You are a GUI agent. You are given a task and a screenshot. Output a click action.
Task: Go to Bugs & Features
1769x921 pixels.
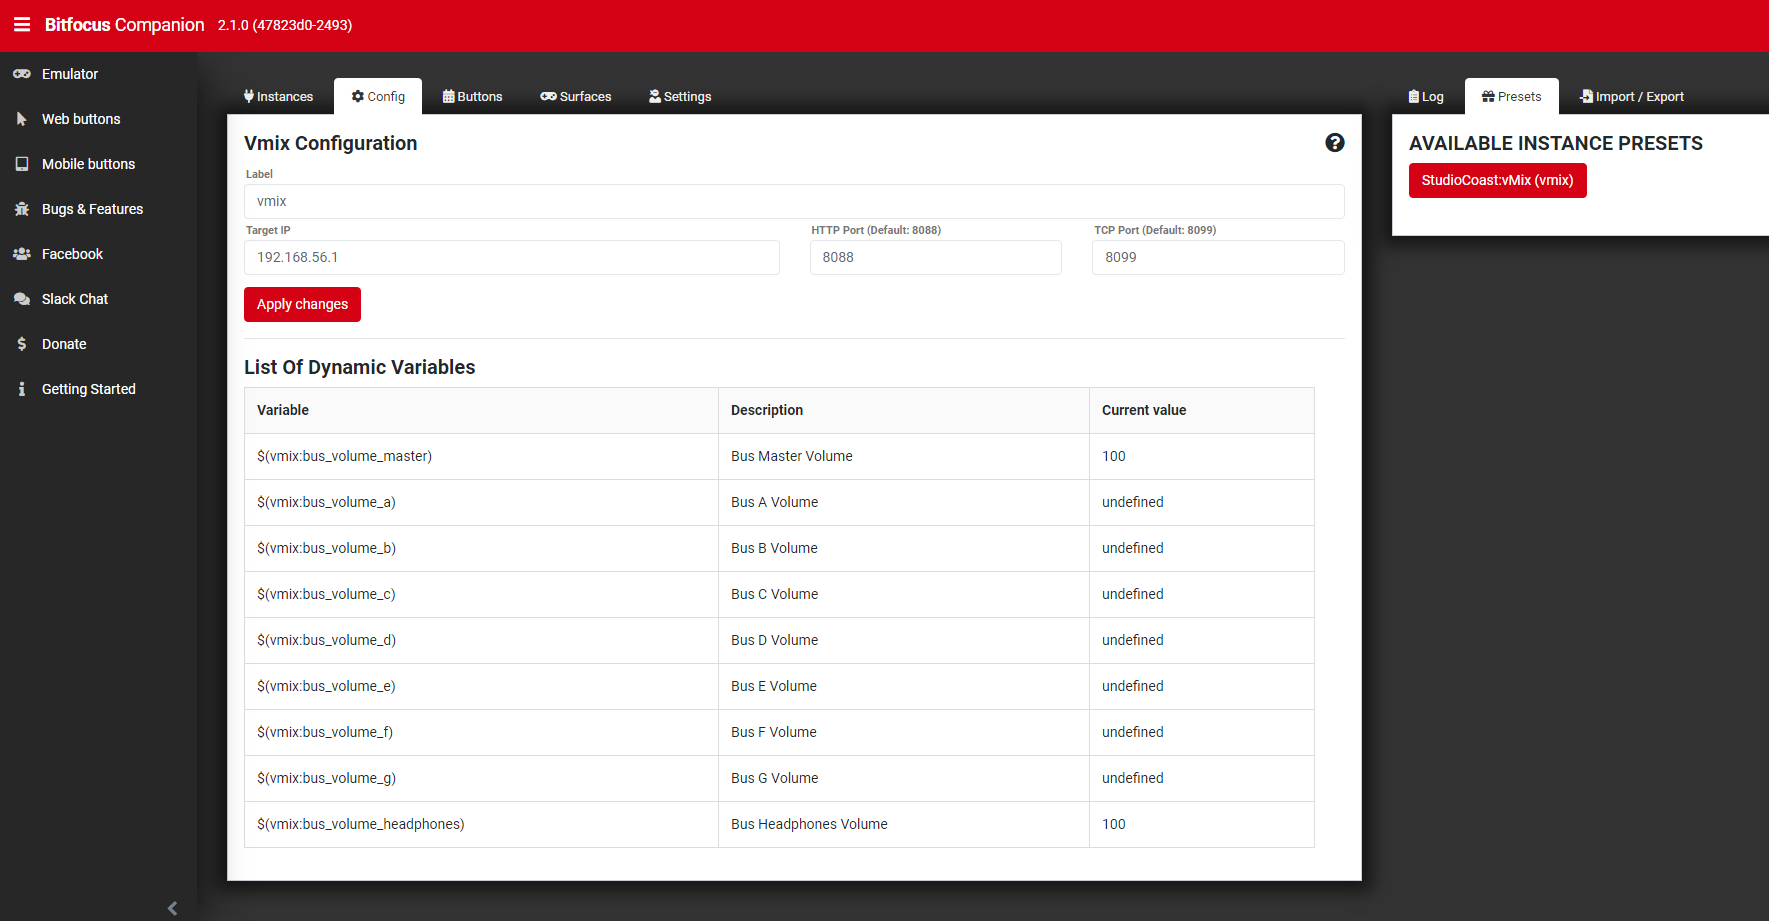point(98,209)
